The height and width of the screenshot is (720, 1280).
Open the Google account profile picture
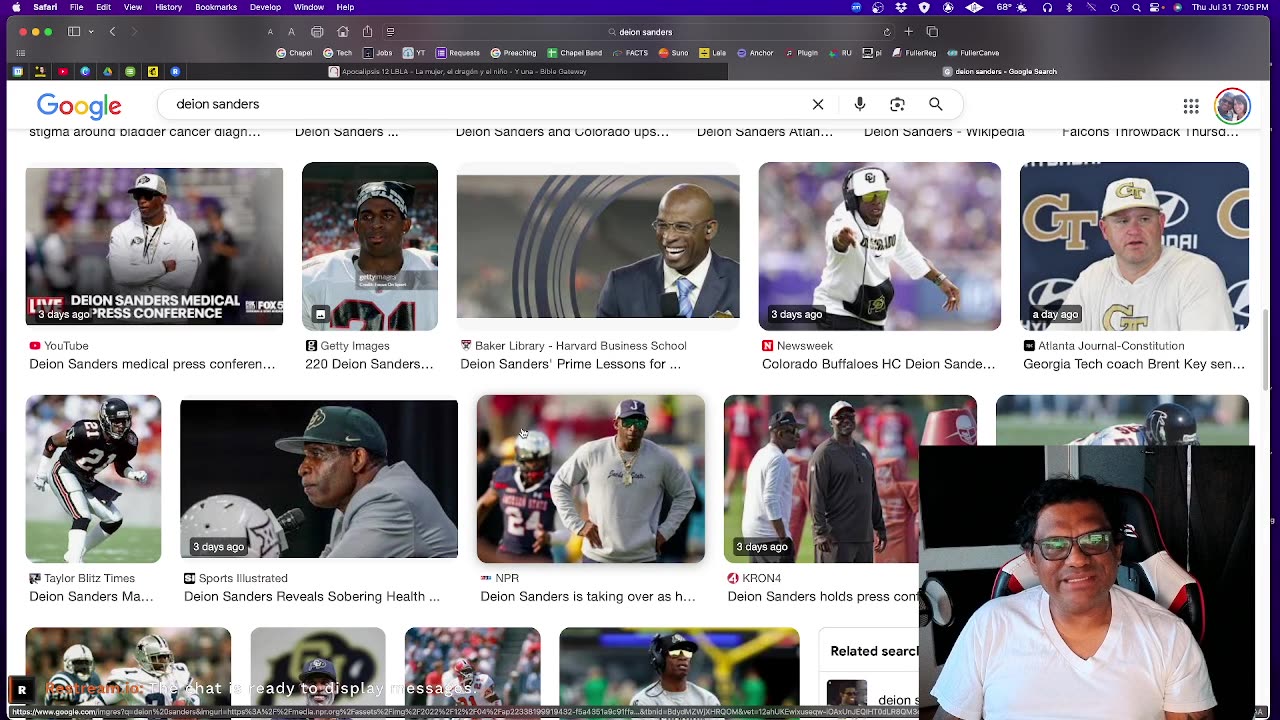pos(1232,105)
